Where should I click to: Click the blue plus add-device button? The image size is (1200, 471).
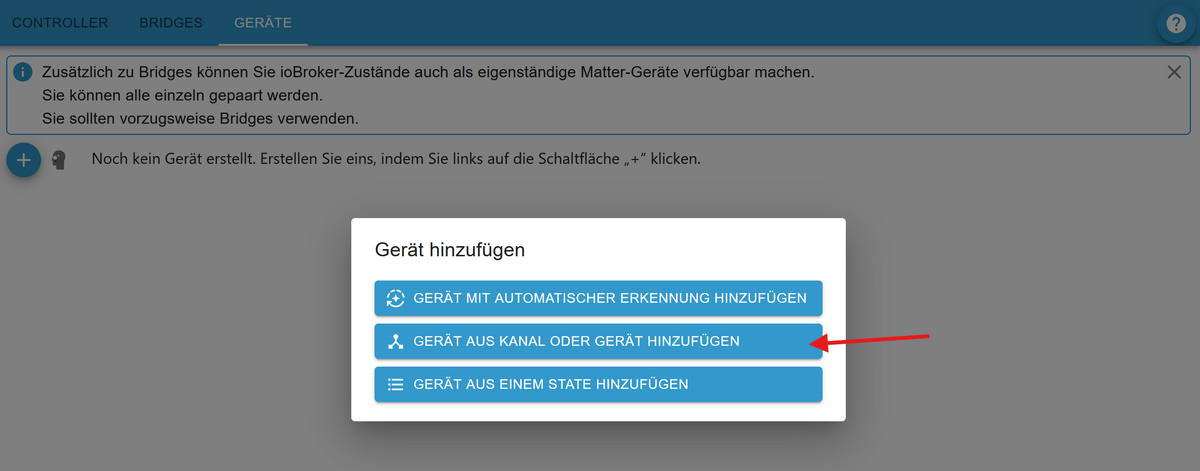point(24,159)
